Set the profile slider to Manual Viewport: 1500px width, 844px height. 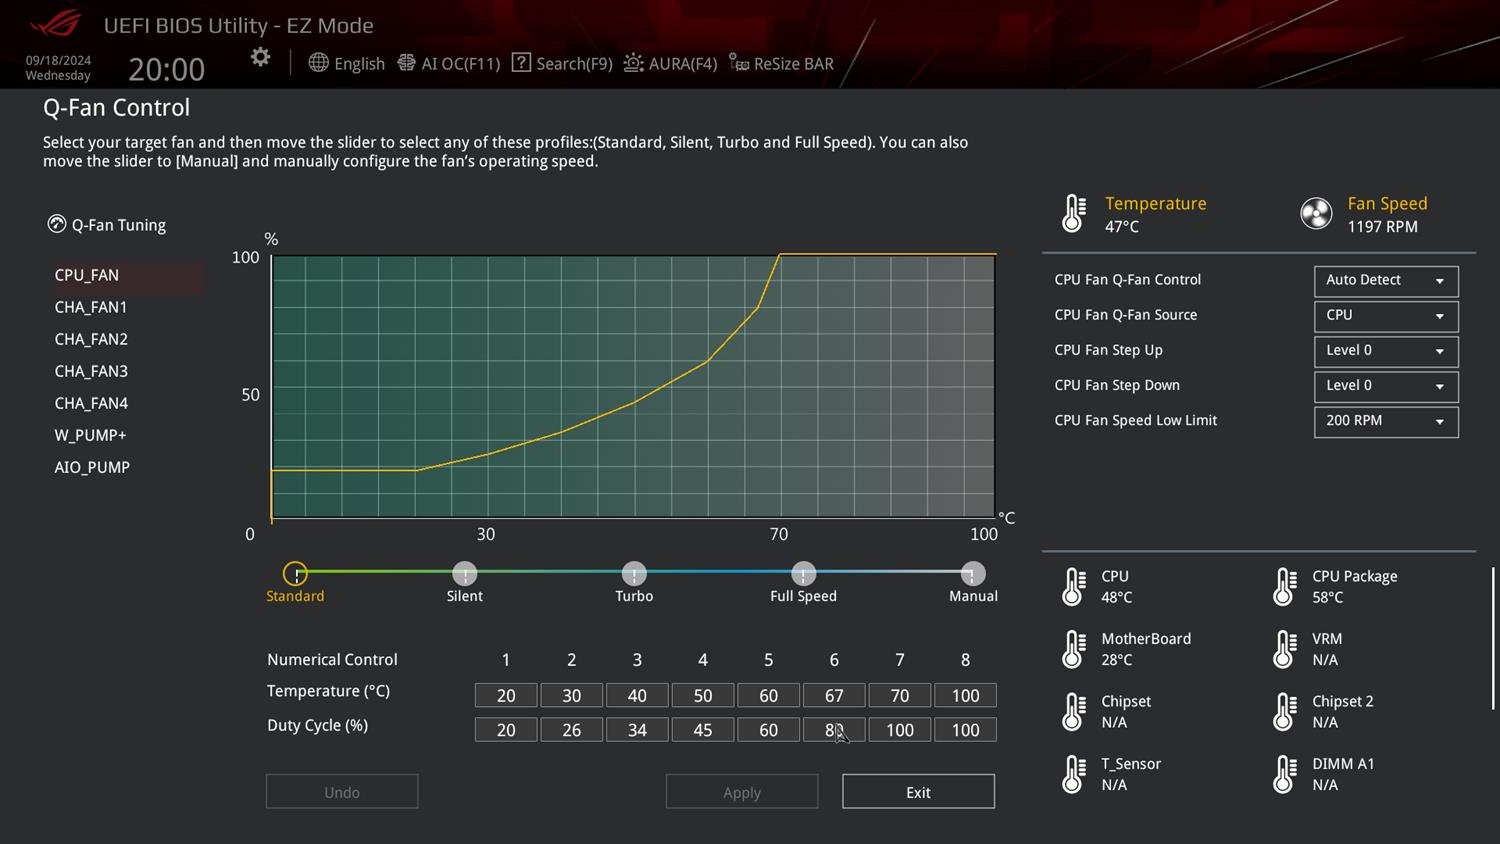972,574
